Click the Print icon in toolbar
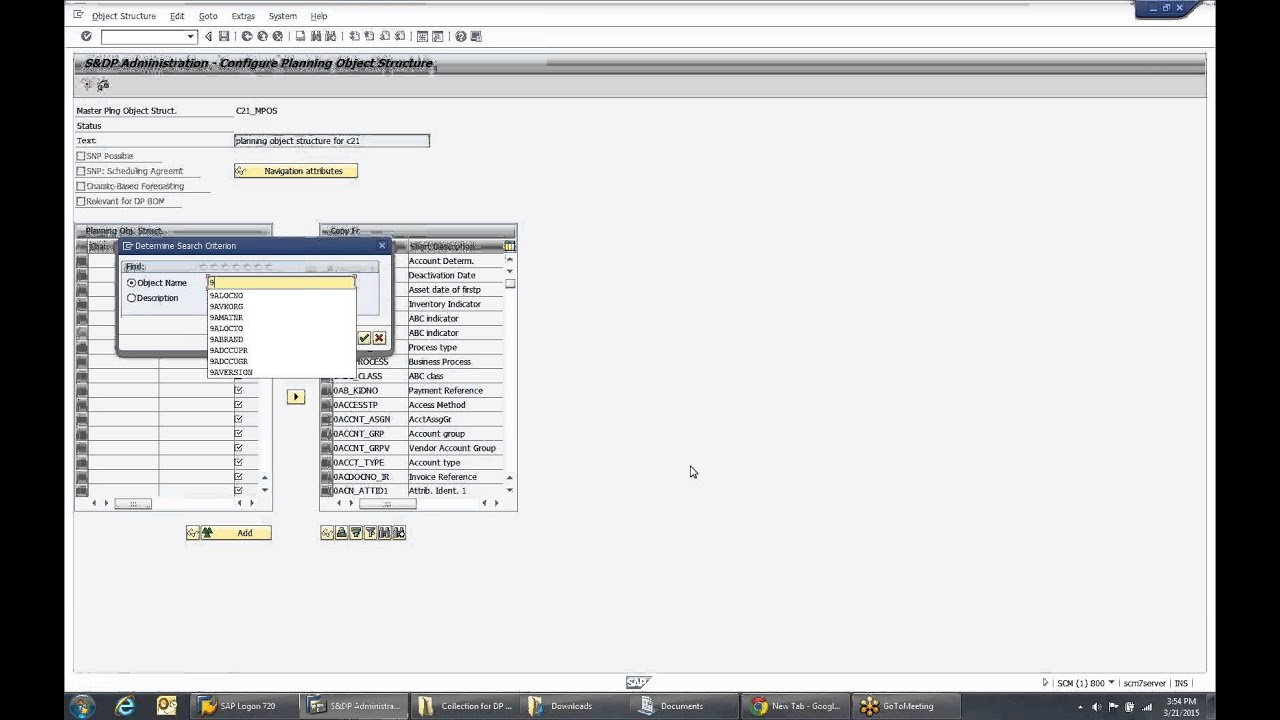The height and width of the screenshot is (720, 1280). point(300,36)
